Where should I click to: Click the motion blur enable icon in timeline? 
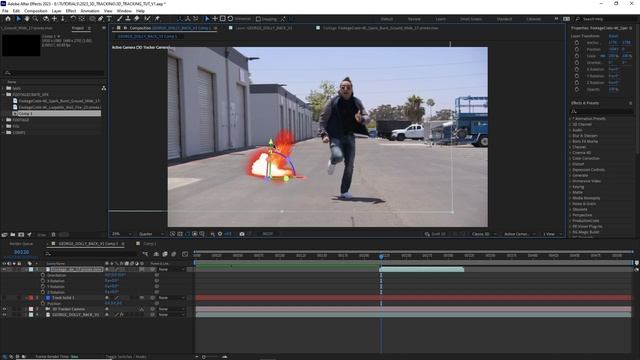tap(174, 254)
